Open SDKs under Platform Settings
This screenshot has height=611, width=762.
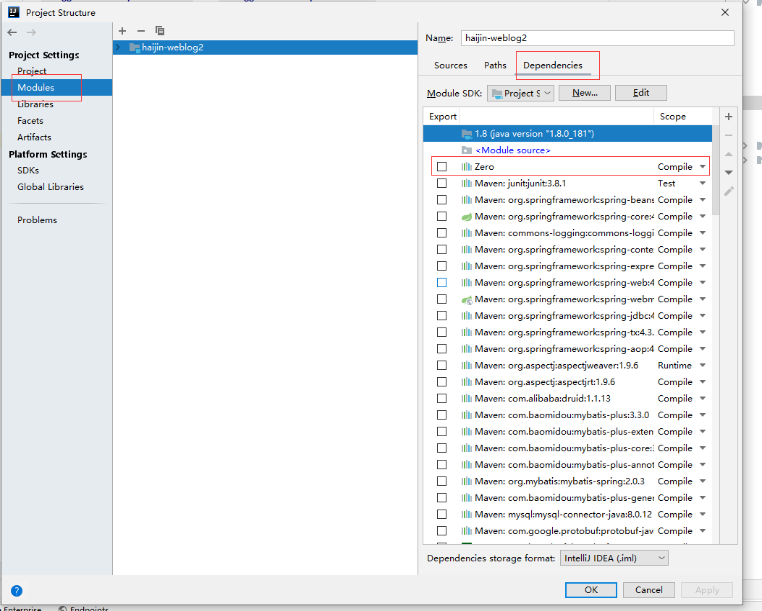28,171
